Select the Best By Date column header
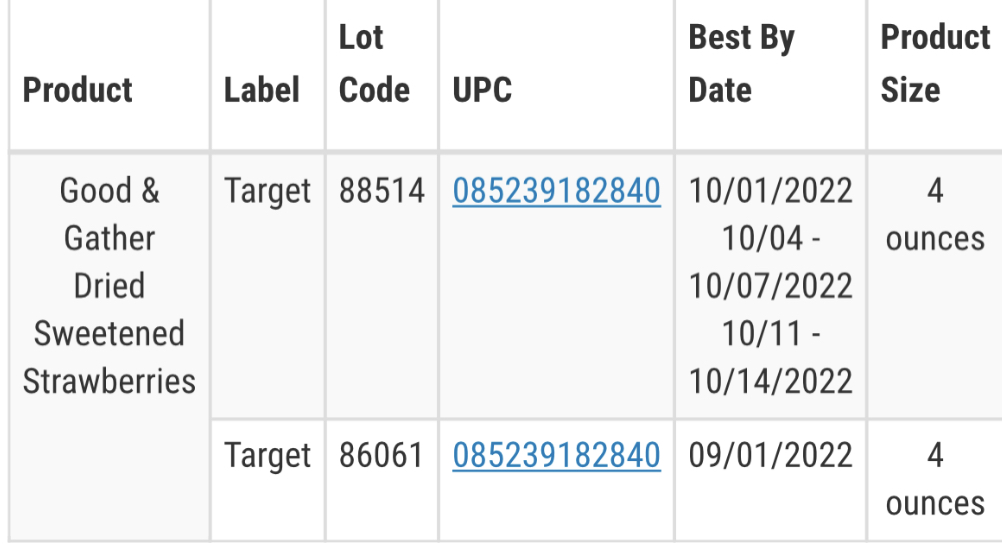The width and height of the screenshot is (1002, 547). pos(741,63)
